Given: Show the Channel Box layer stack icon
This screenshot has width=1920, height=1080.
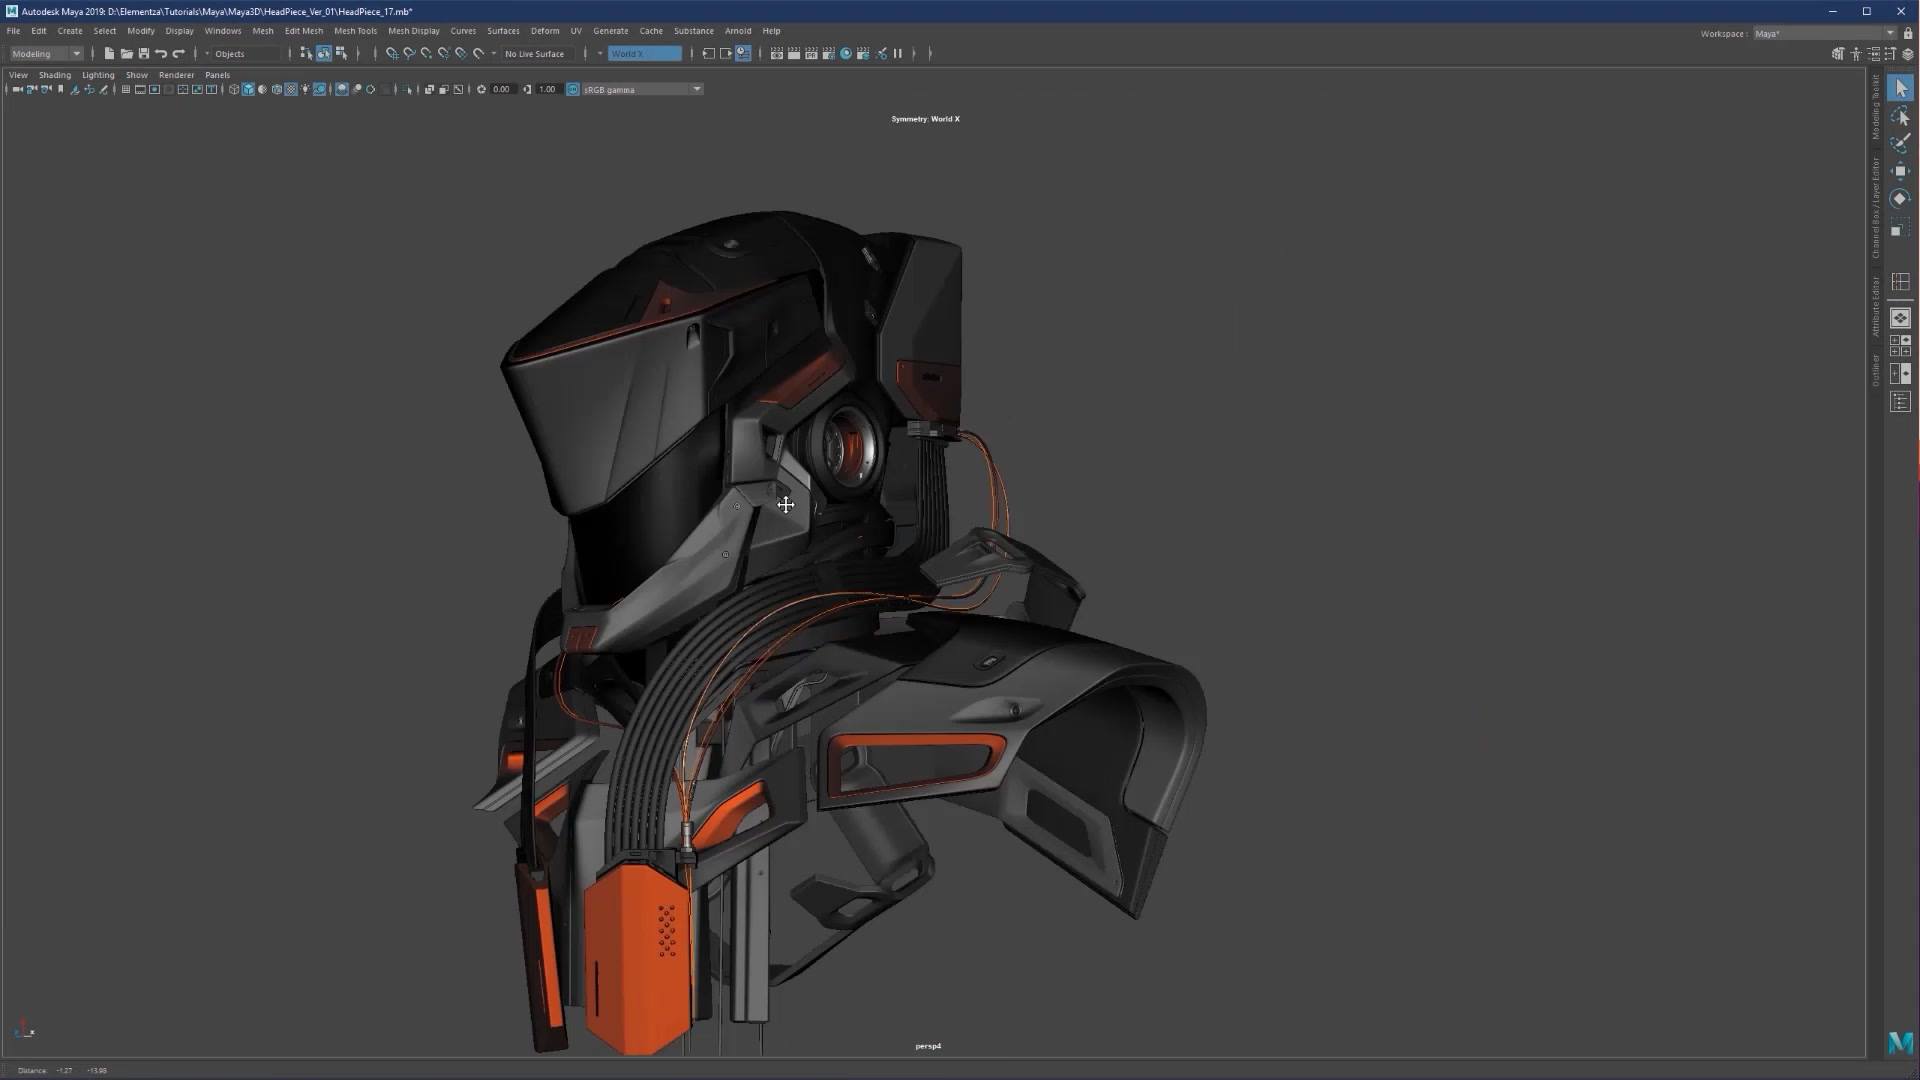Looking at the screenshot, I should click(x=1908, y=54).
